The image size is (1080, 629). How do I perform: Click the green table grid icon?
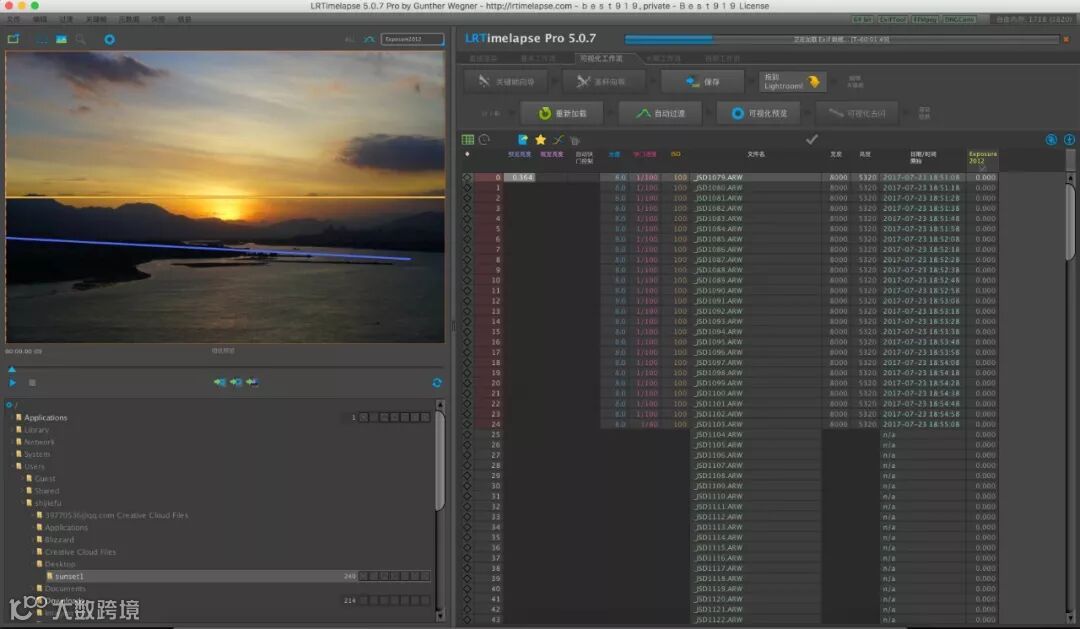467,140
